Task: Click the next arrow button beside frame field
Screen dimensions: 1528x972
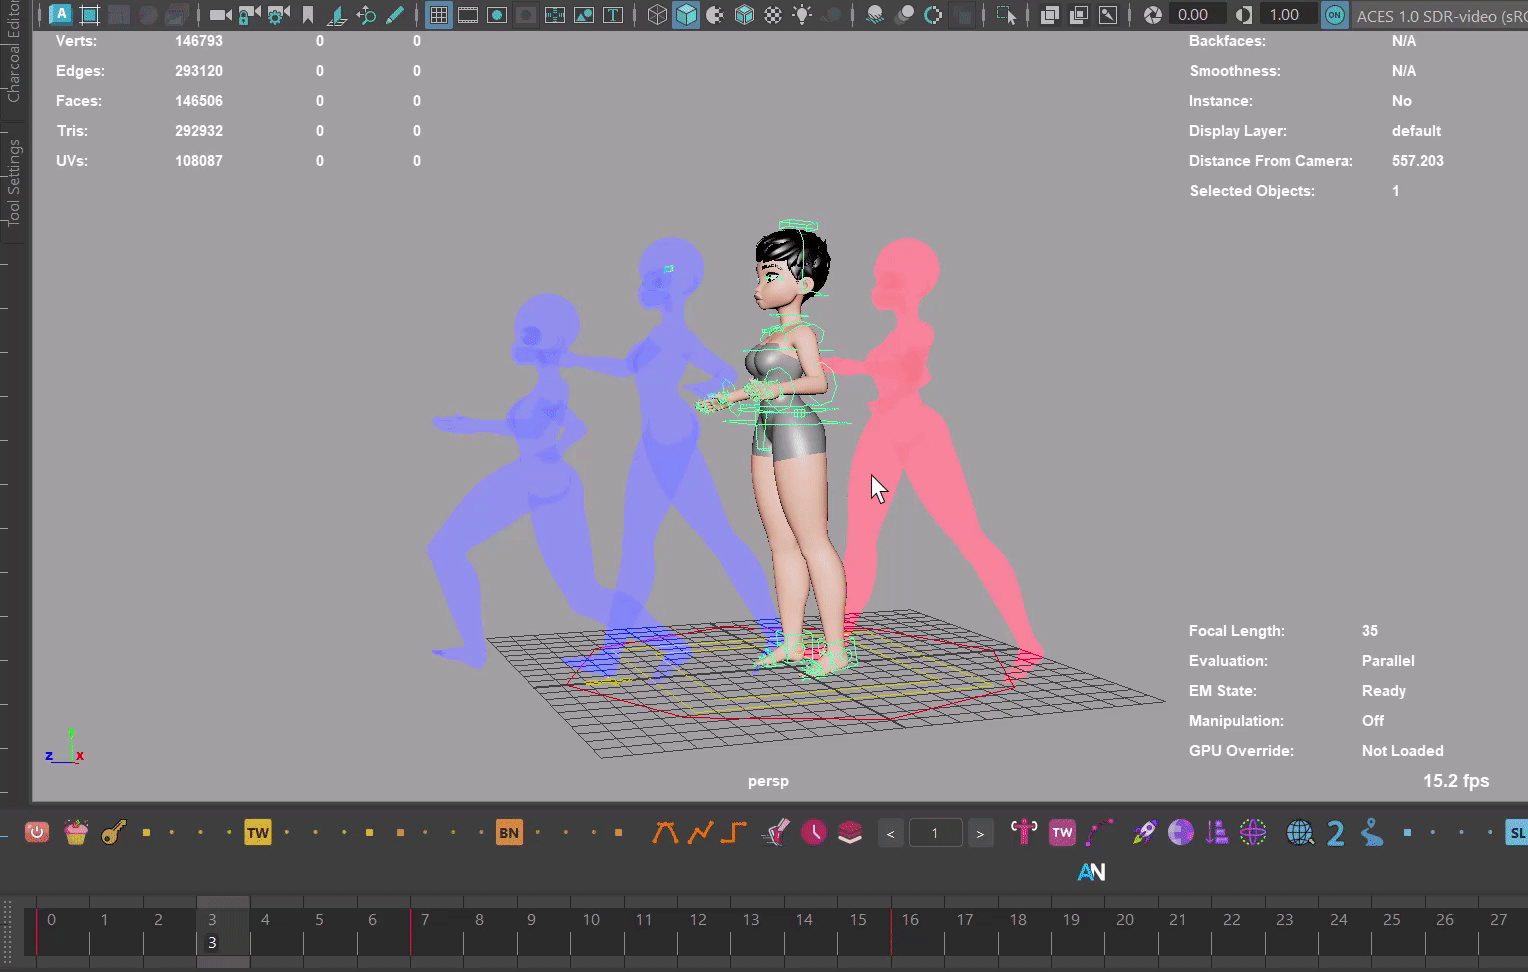Action: coord(980,833)
